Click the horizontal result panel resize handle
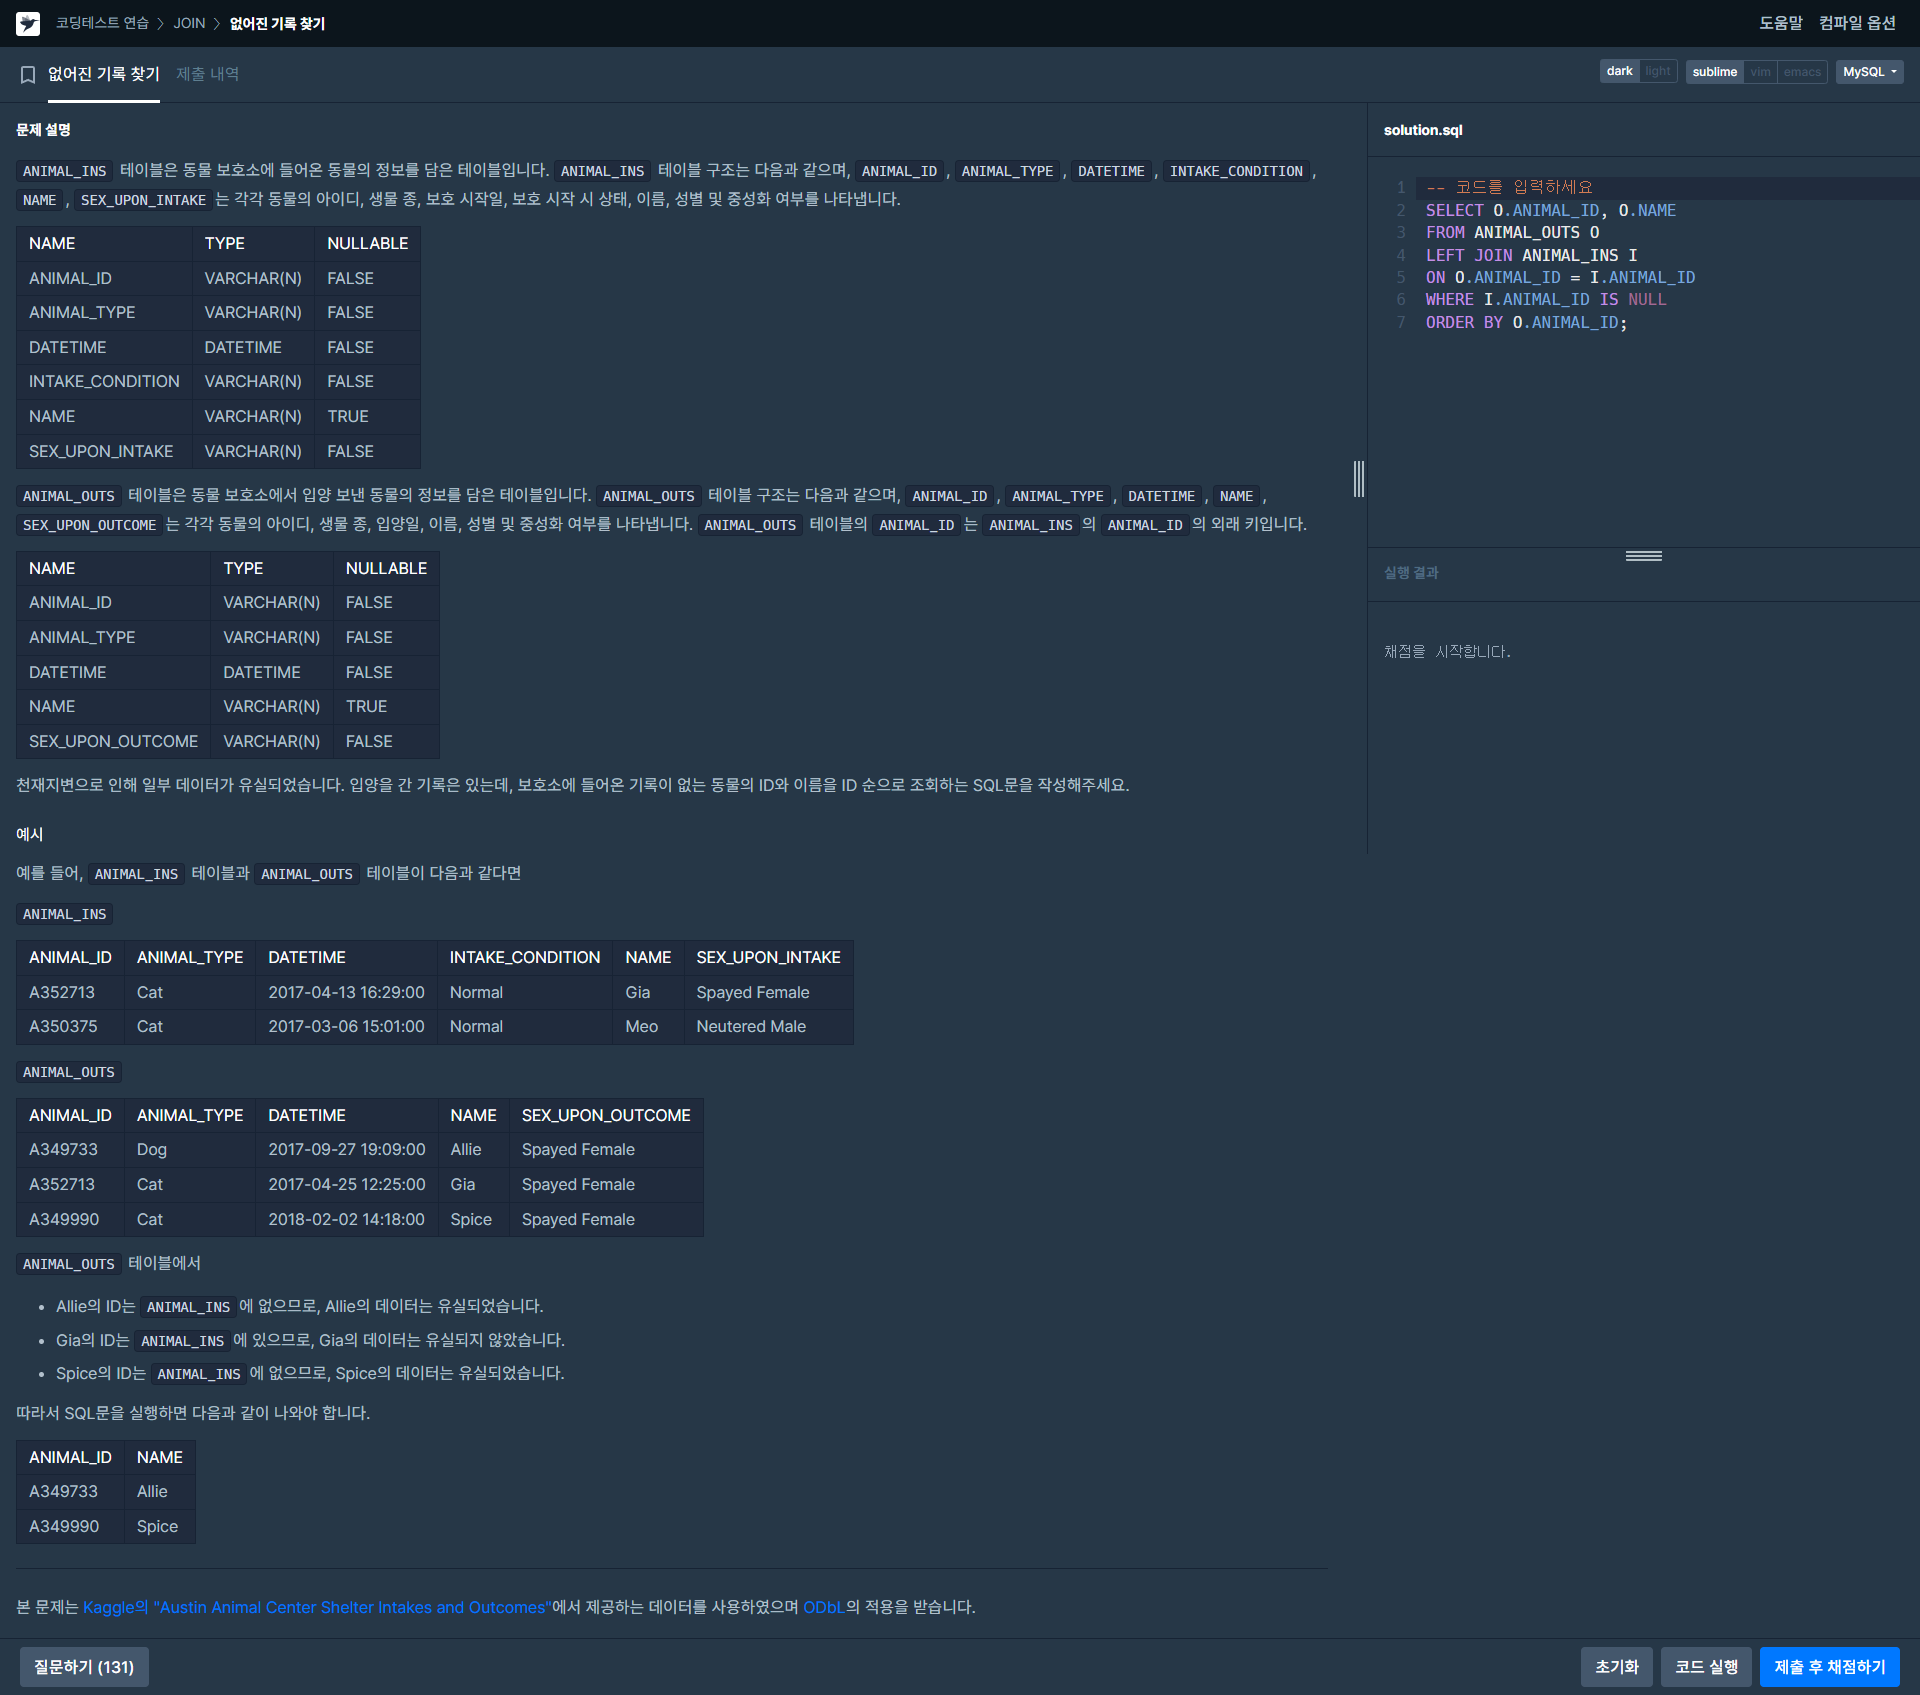The image size is (1920, 1695). click(1643, 556)
